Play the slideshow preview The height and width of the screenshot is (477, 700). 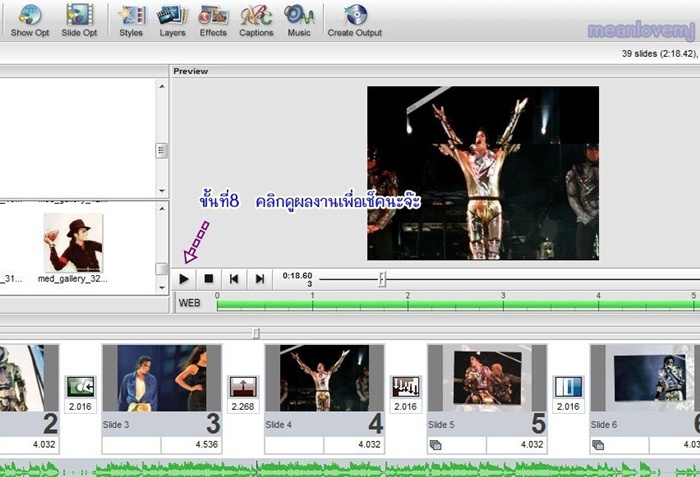pos(183,279)
